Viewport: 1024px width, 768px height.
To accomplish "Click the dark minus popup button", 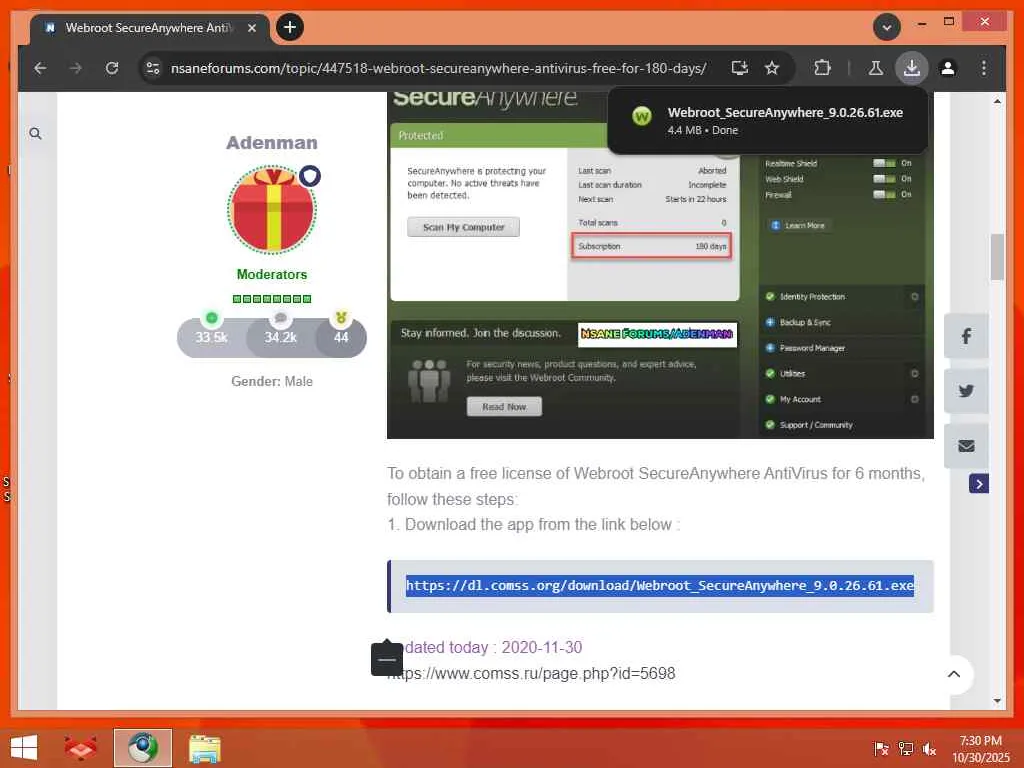I will click(387, 660).
